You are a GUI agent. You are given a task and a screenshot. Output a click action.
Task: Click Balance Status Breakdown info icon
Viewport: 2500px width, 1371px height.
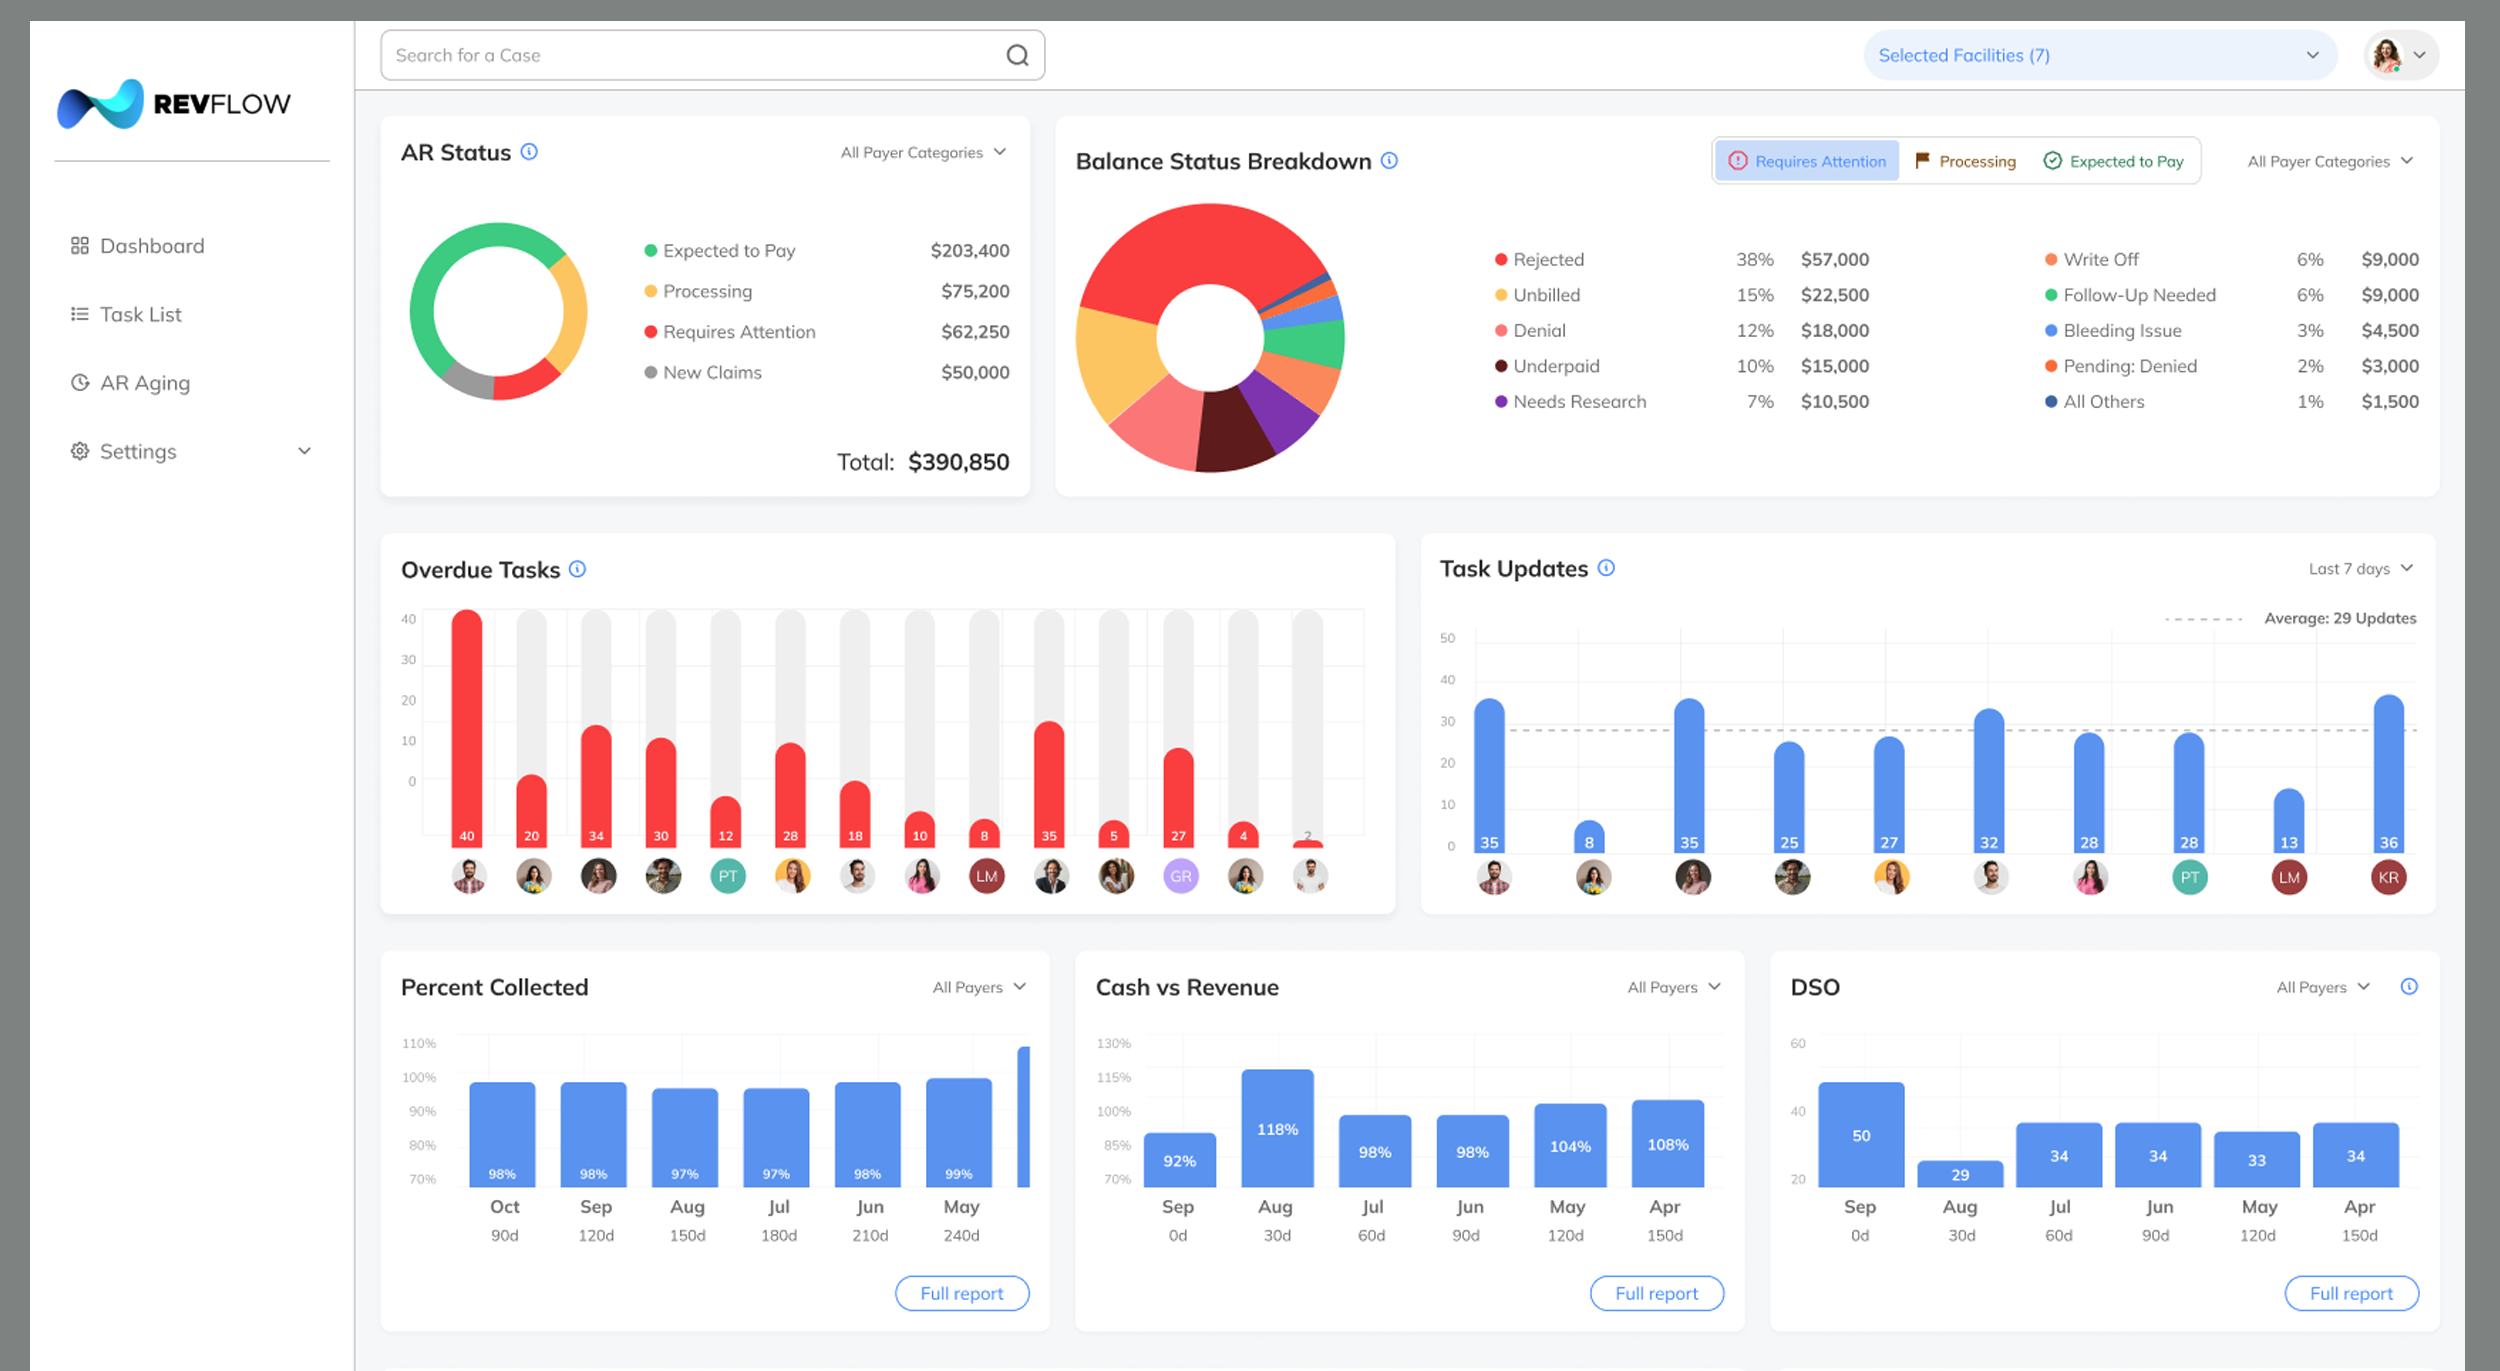click(1389, 161)
